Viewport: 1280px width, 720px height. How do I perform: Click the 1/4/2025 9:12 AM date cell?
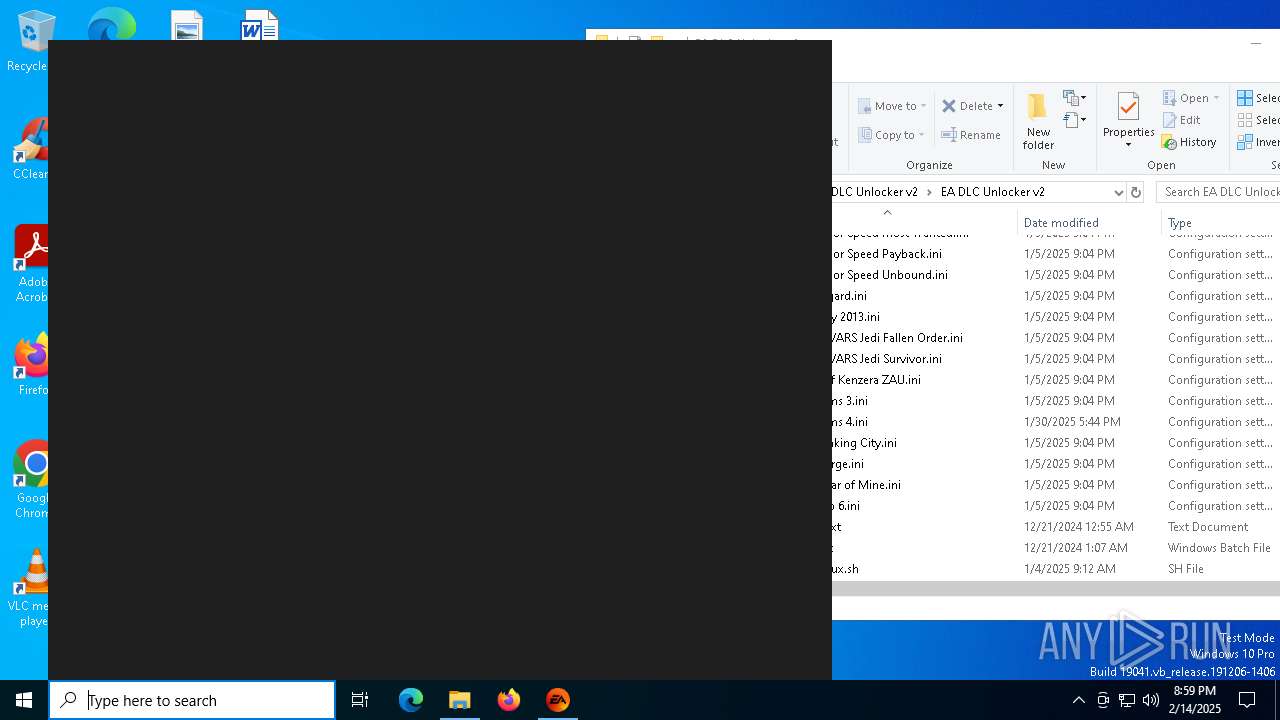[1069, 569]
